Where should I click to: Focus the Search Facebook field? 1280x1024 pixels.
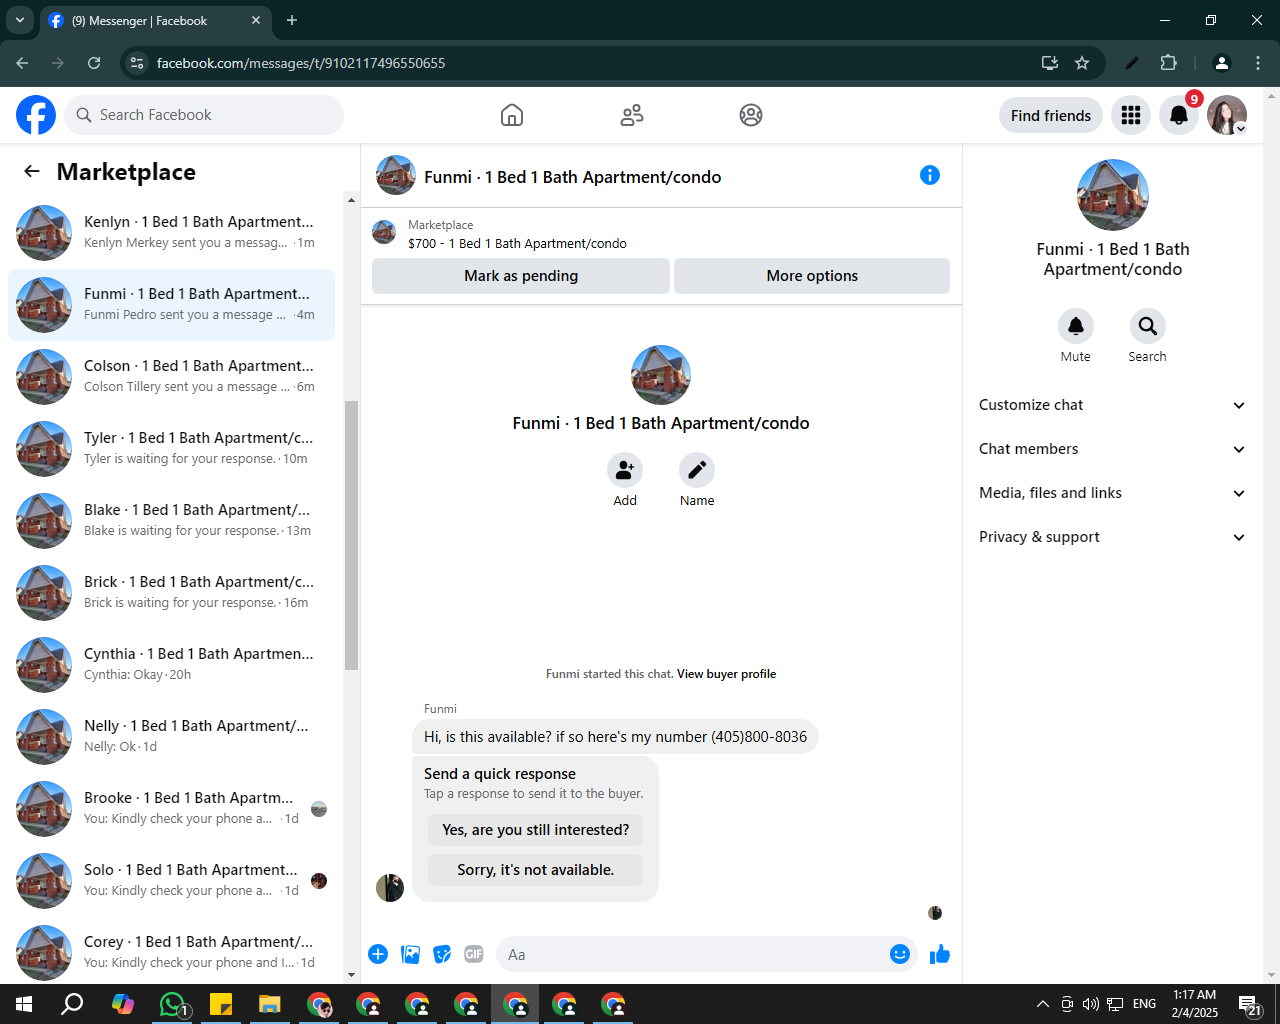(204, 115)
